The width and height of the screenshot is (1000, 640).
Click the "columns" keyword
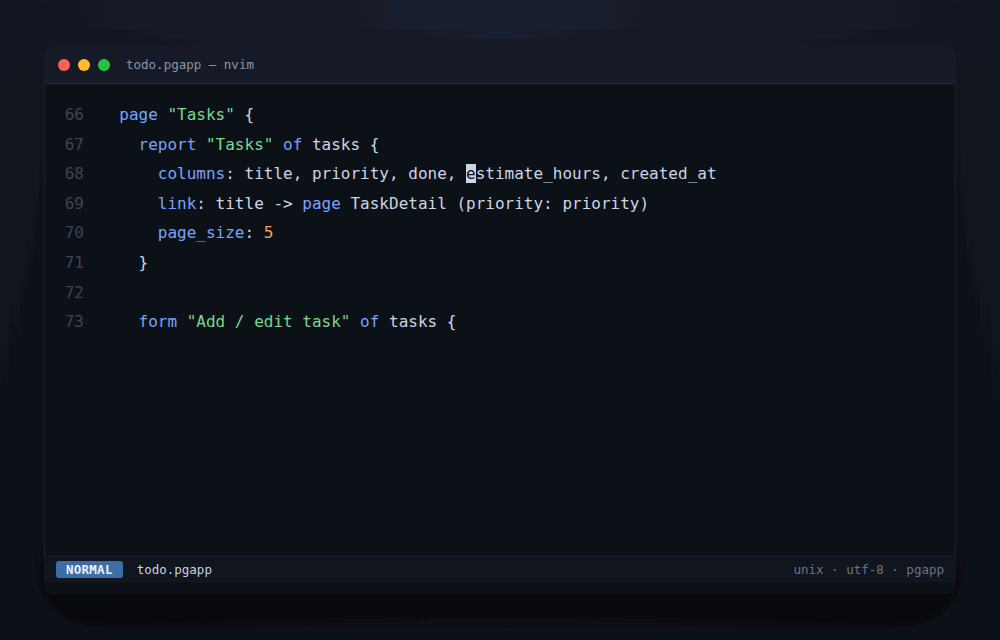tap(191, 173)
